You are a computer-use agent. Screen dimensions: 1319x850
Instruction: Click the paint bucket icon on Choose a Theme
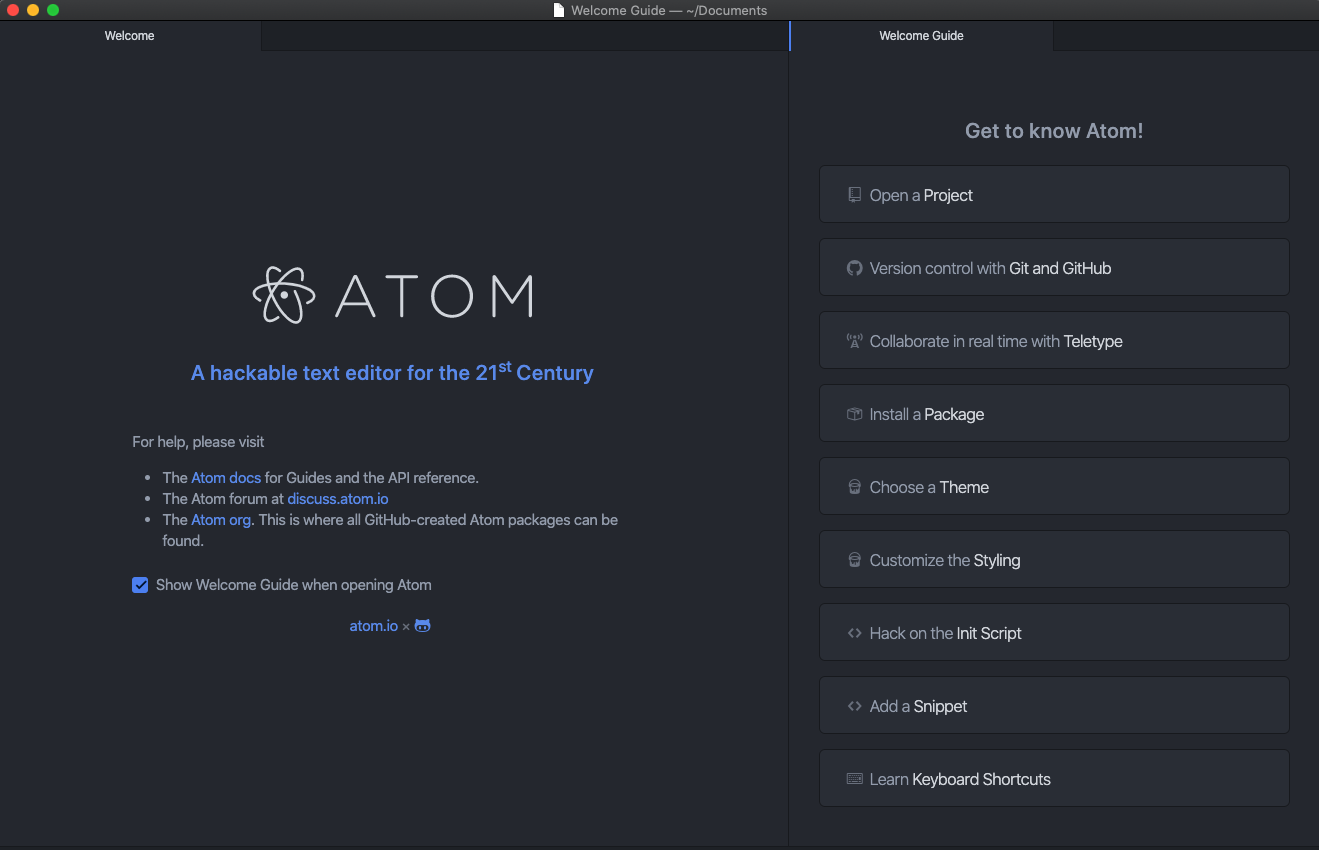pyautogui.click(x=854, y=486)
